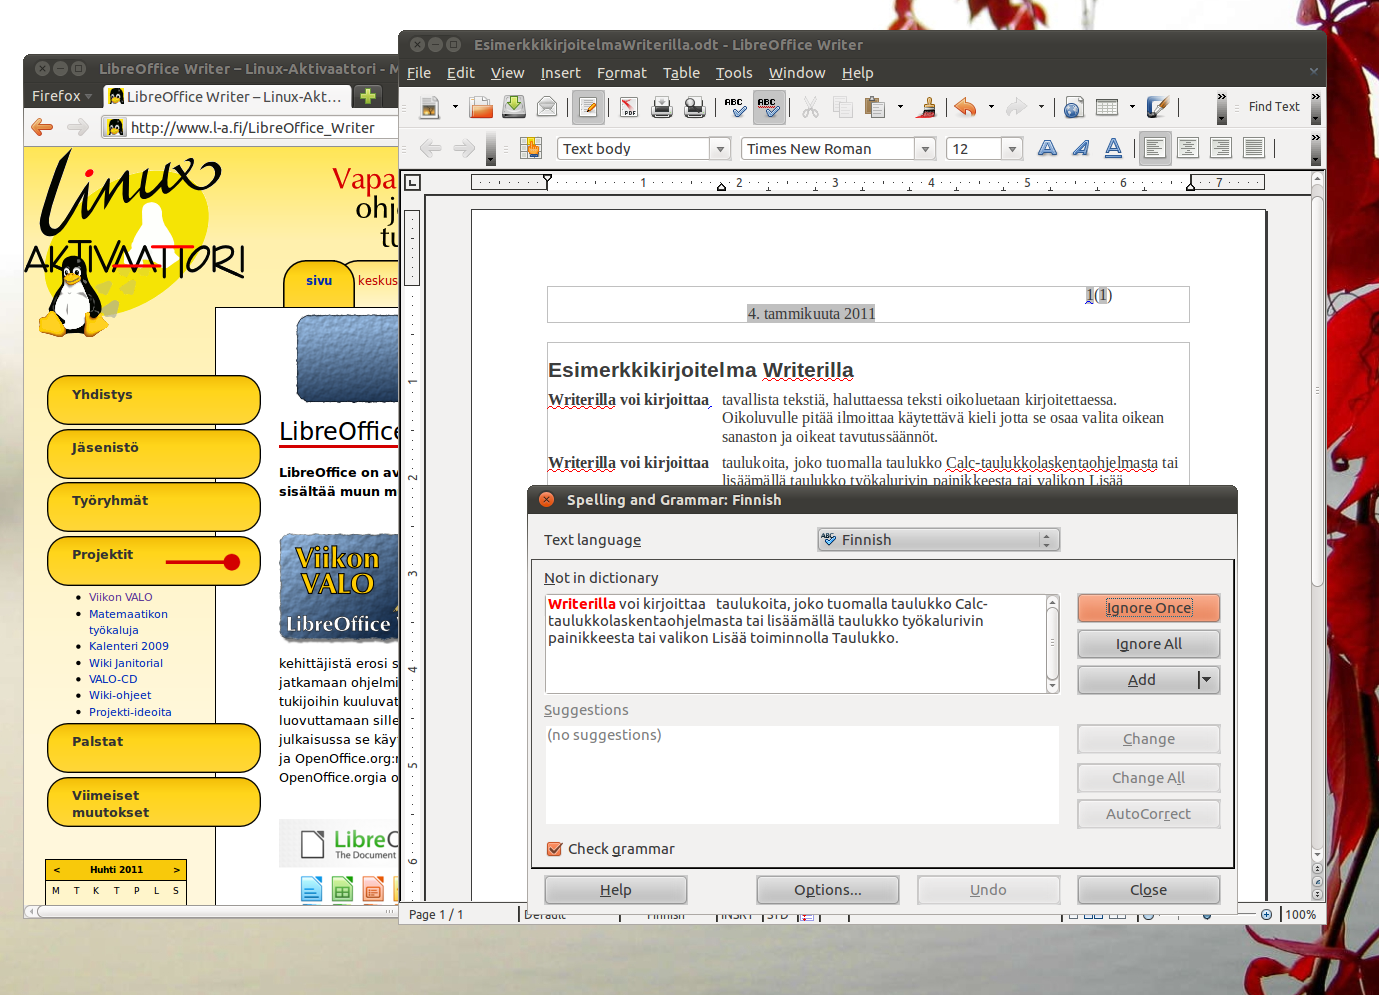The height and width of the screenshot is (995, 1379).
Task: Toggle Centered paragraph alignment
Action: tap(1187, 148)
